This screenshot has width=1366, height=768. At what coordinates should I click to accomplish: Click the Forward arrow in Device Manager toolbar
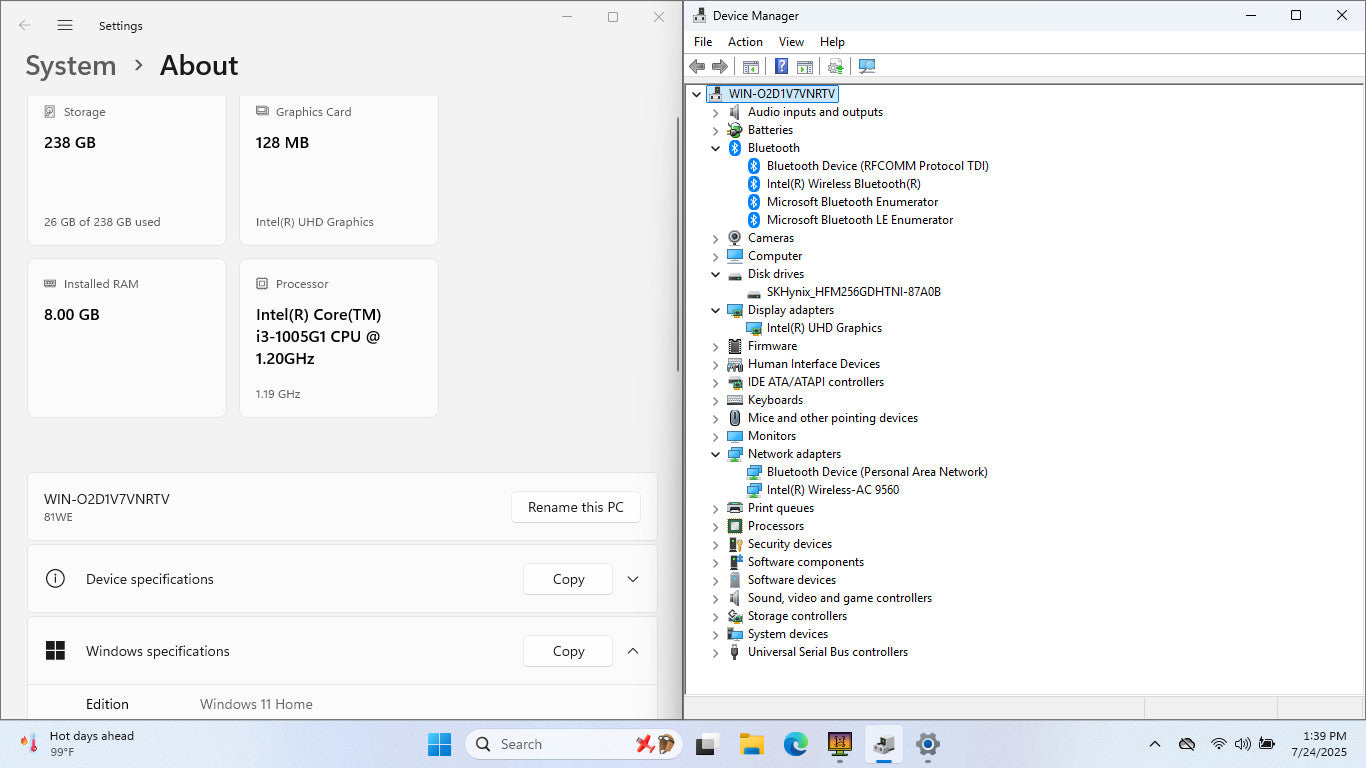pyautogui.click(x=719, y=67)
